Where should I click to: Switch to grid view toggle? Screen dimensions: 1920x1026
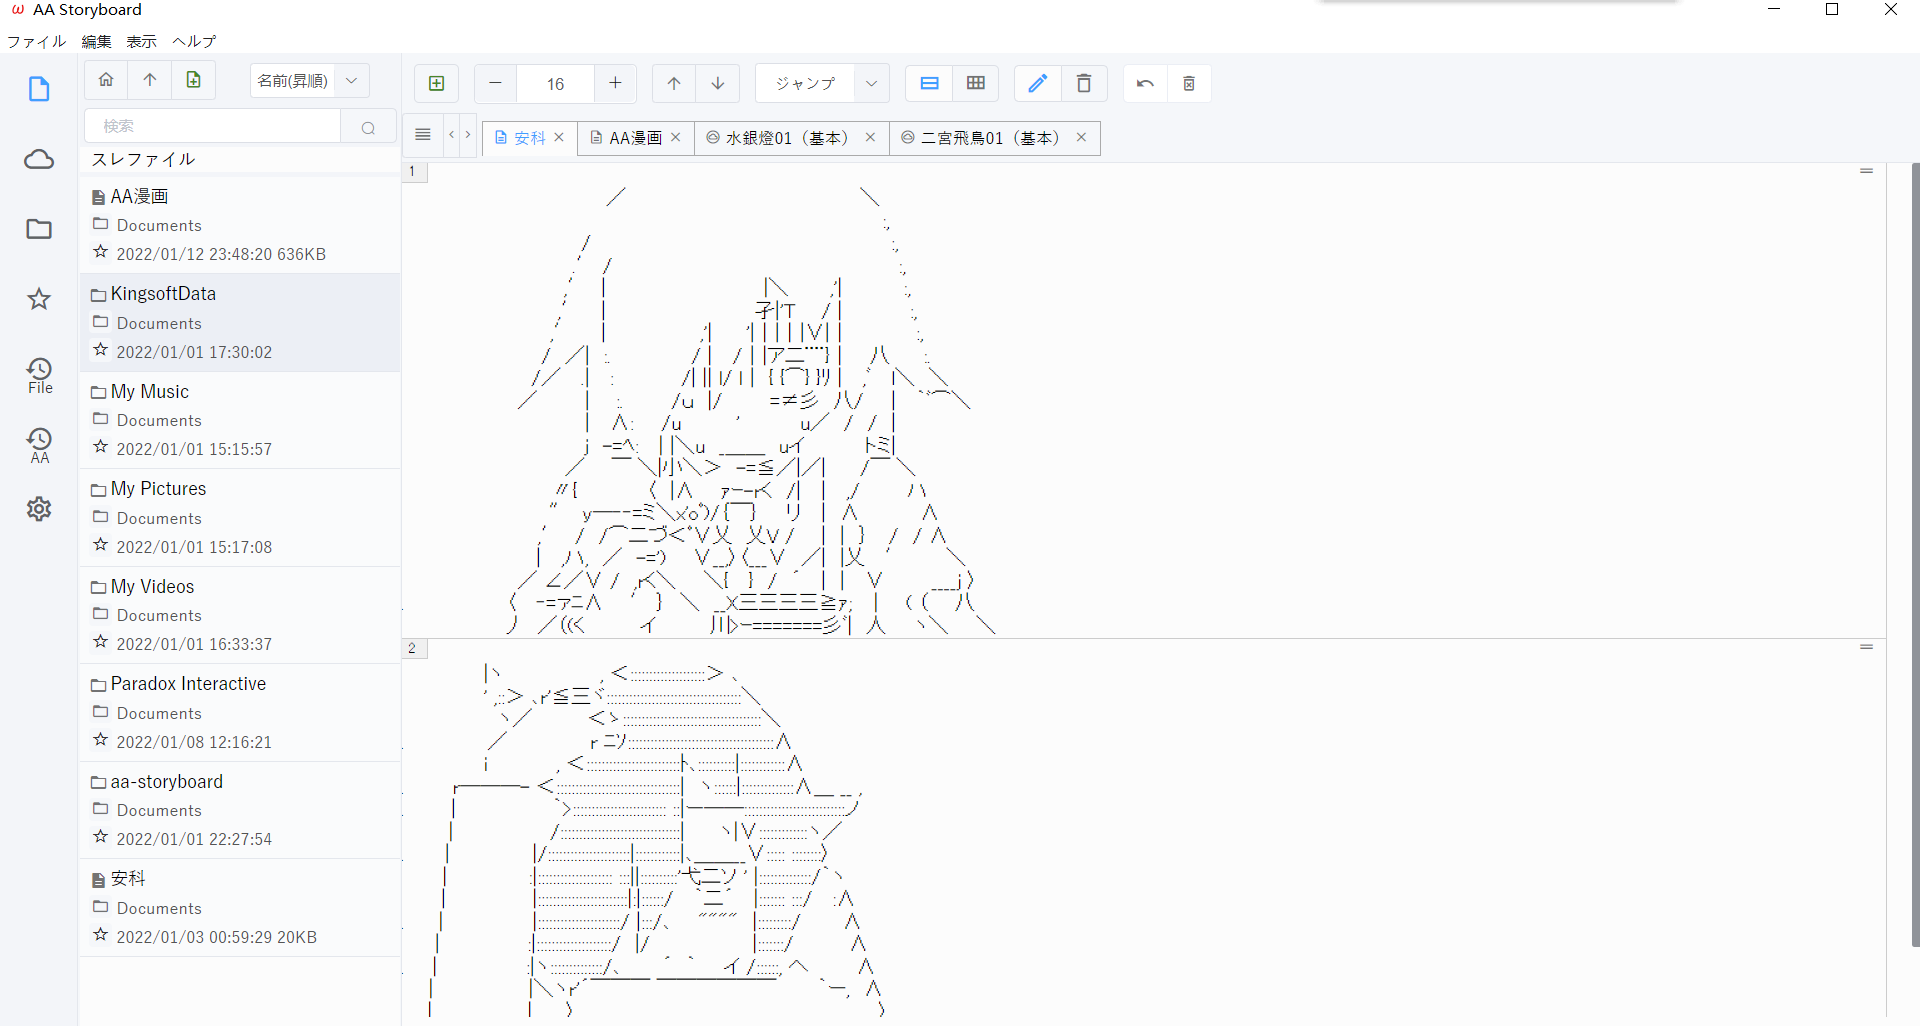pos(976,83)
